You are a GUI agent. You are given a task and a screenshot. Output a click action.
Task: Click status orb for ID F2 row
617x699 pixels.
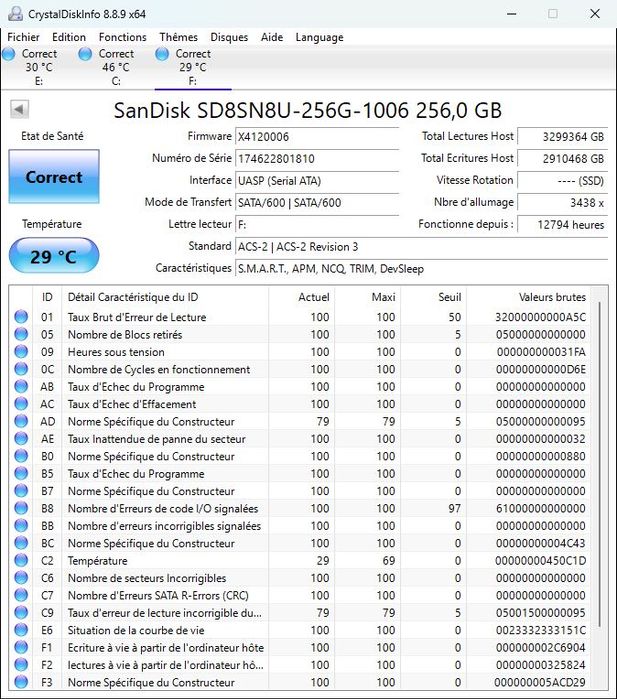(x=21, y=664)
